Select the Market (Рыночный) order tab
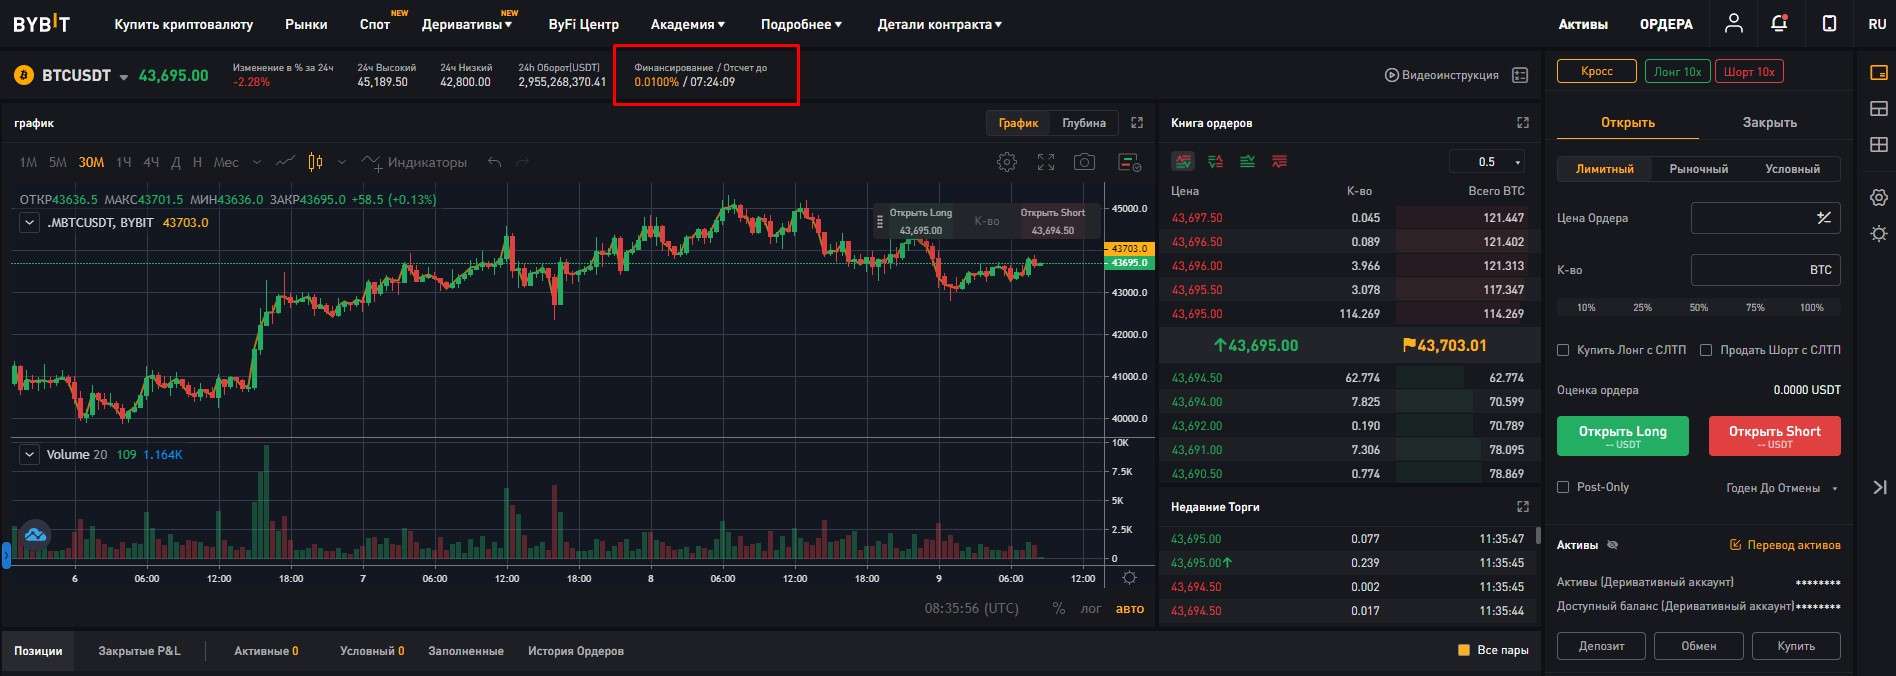 1698,169
